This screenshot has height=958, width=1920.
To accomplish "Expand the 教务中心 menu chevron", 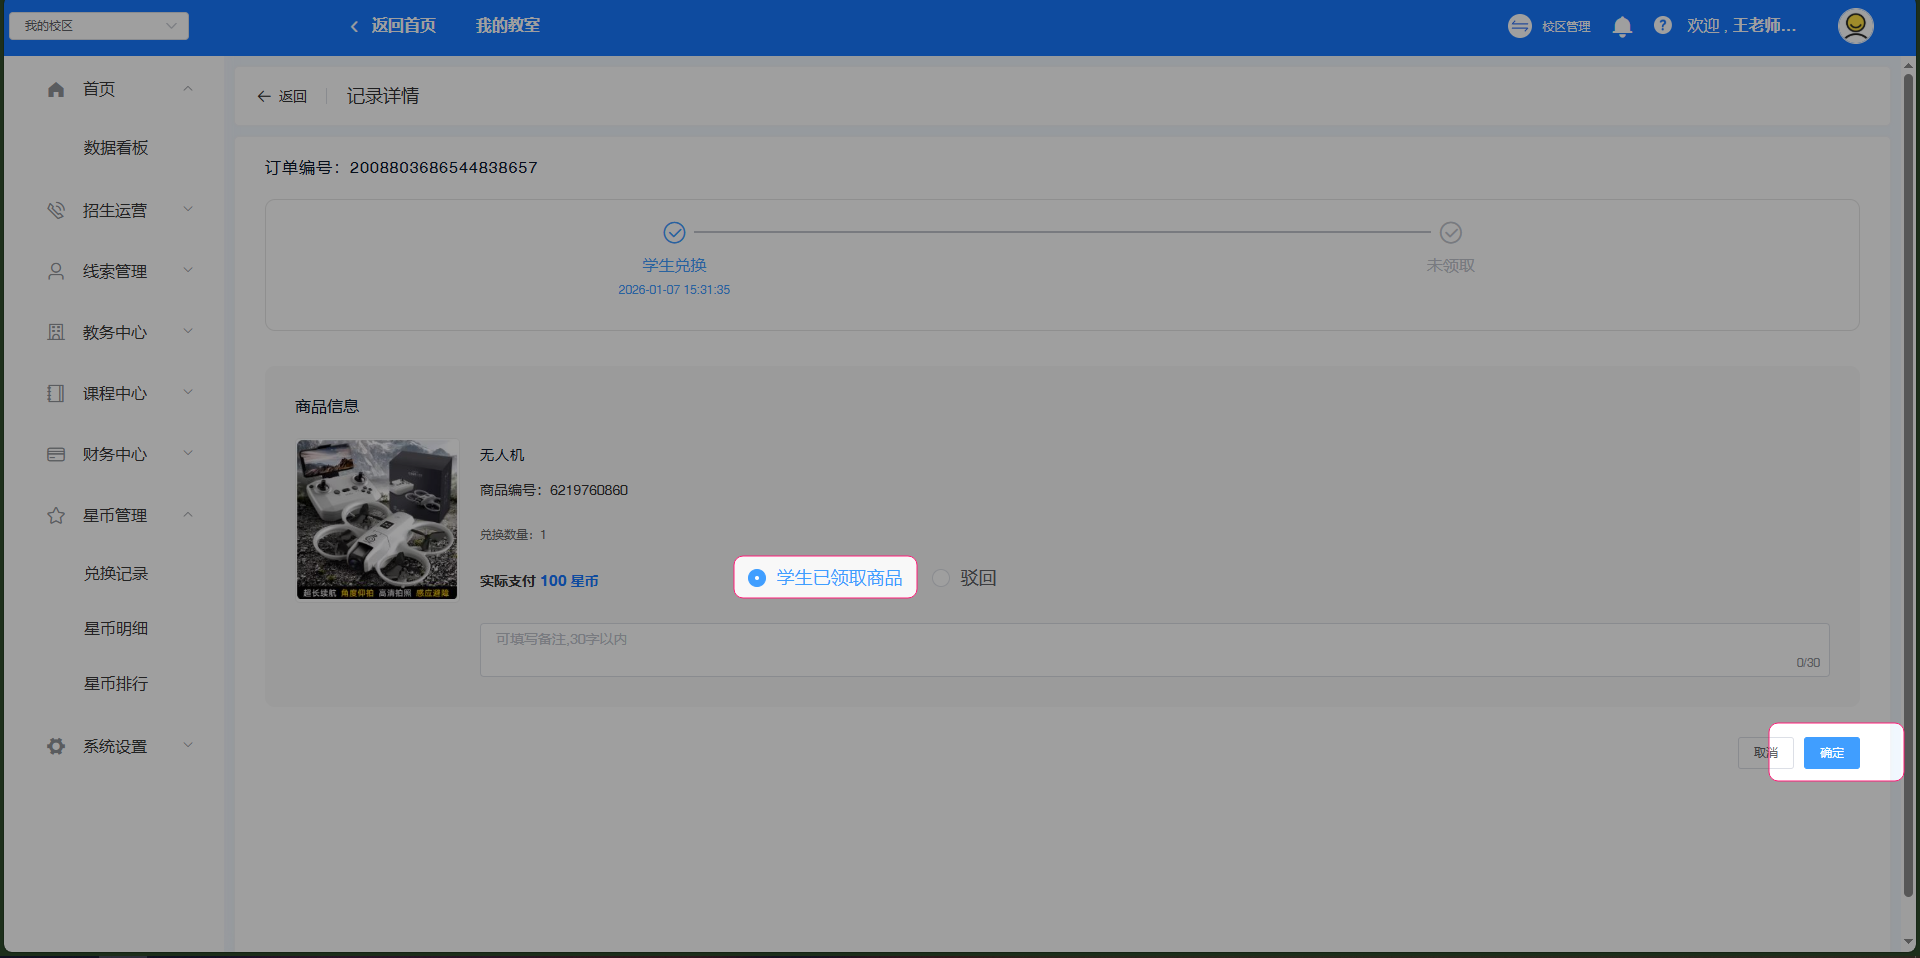I will pyautogui.click(x=188, y=332).
